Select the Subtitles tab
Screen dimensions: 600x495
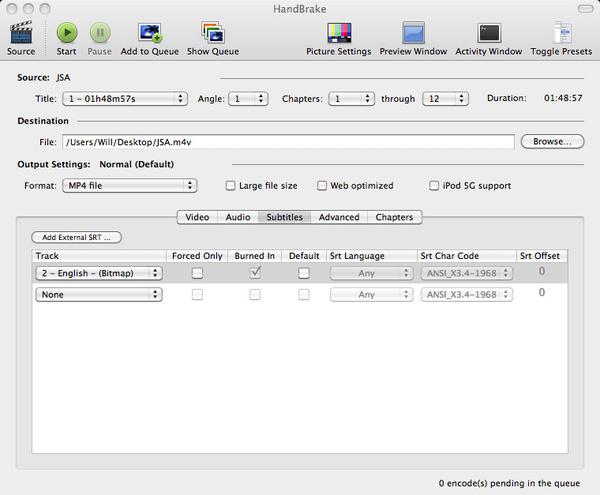(x=285, y=217)
